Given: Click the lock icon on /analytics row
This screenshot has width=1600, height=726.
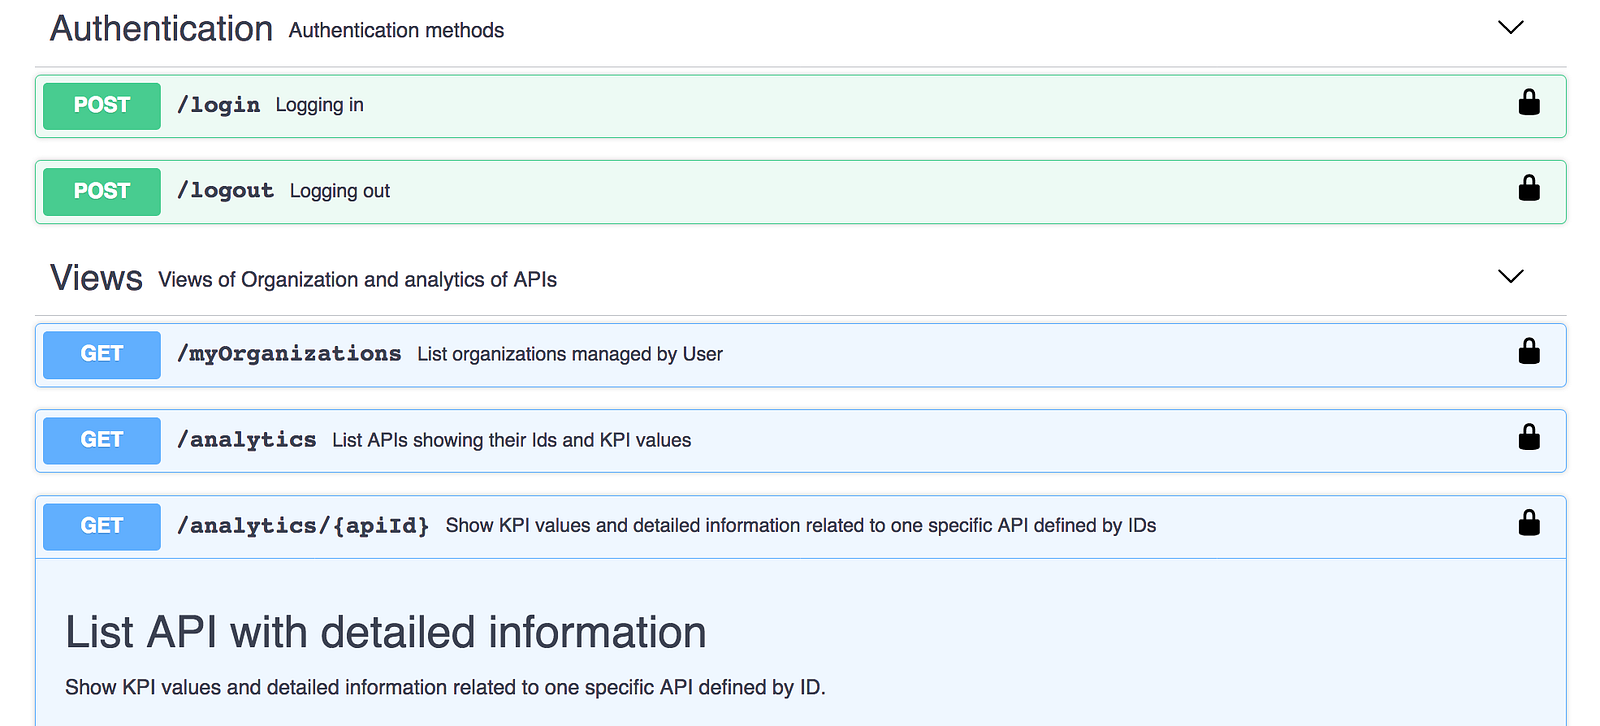Looking at the screenshot, I should click(1529, 438).
